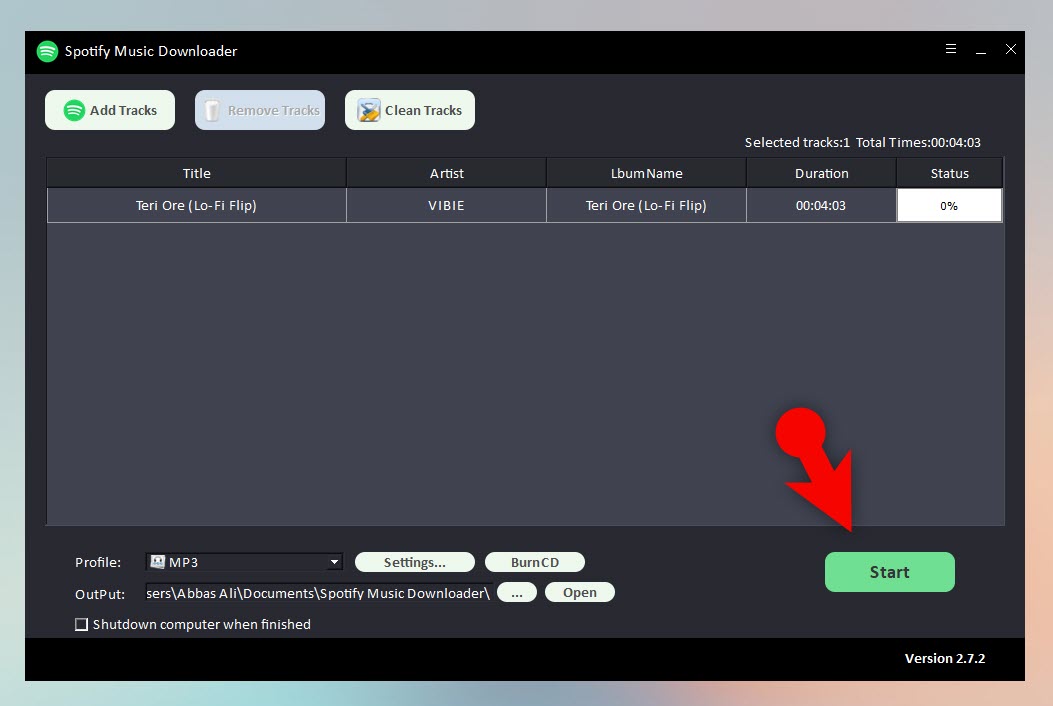Image resolution: width=1053 pixels, height=706 pixels.
Task: Click the Selected tracks:1 Total Times text
Action: (x=862, y=142)
